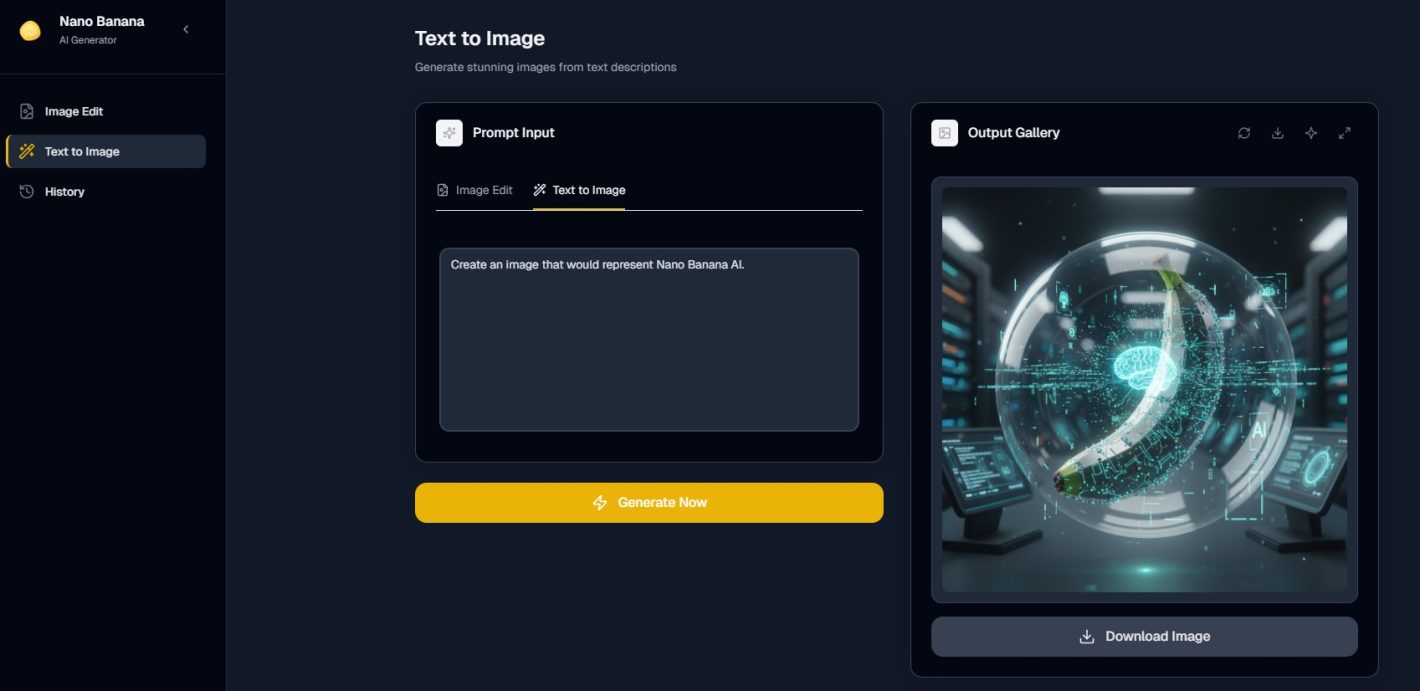
Task: Click the sparkle icon beside Prompt Input
Action: click(449, 133)
